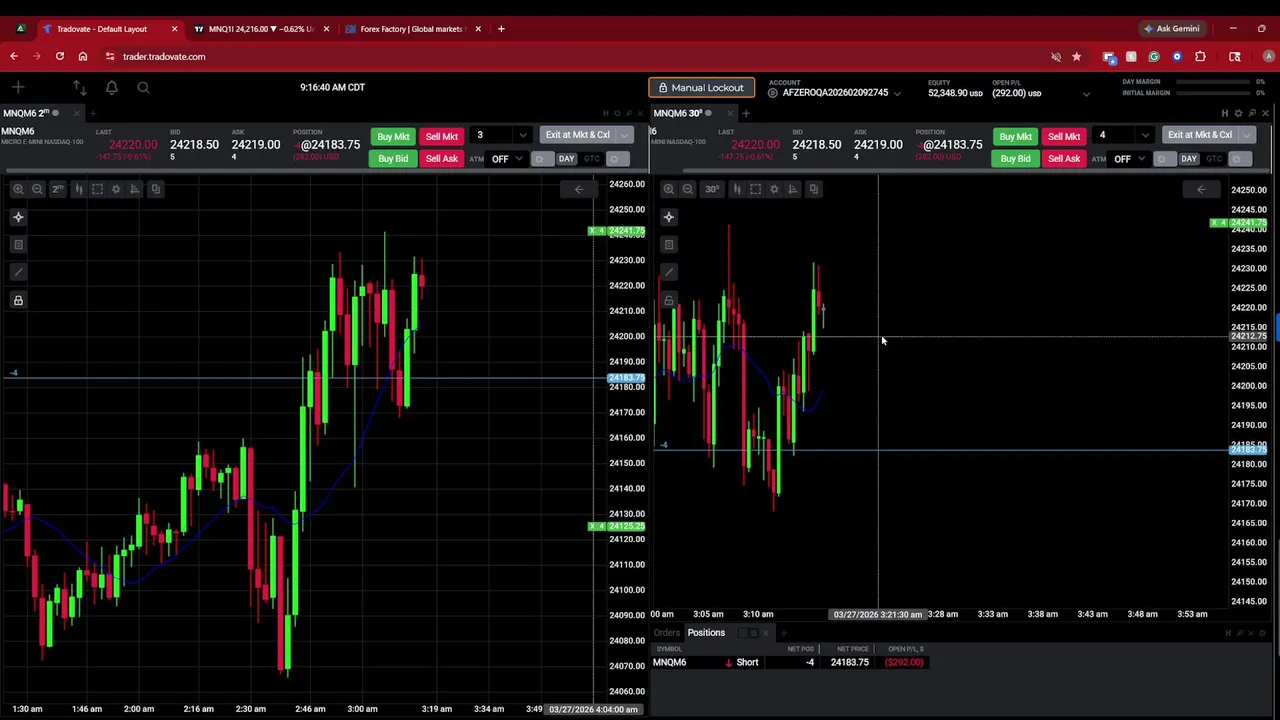Zoom out on the left 2m chart
The width and height of the screenshot is (1280, 720).
pyautogui.click(x=37, y=189)
